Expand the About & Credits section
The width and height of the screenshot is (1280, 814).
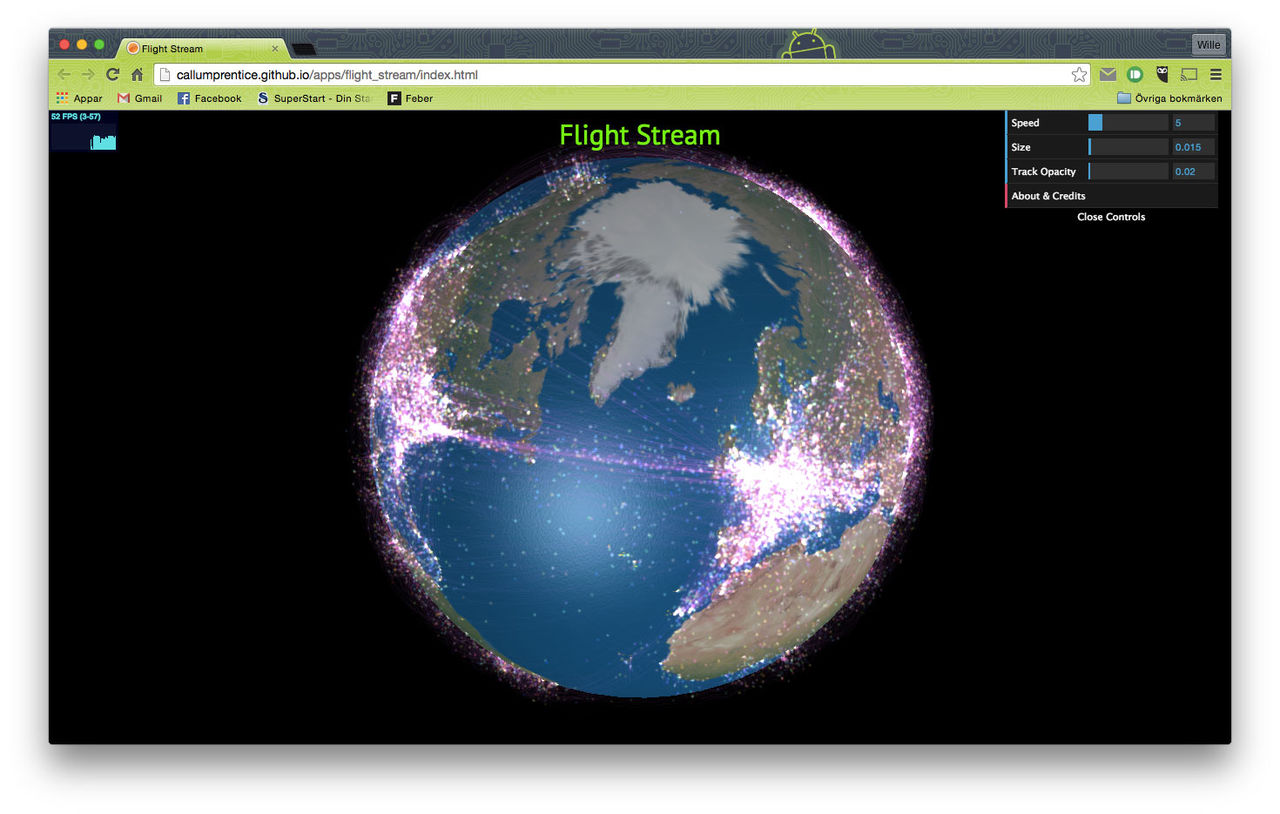point(1048,196)
